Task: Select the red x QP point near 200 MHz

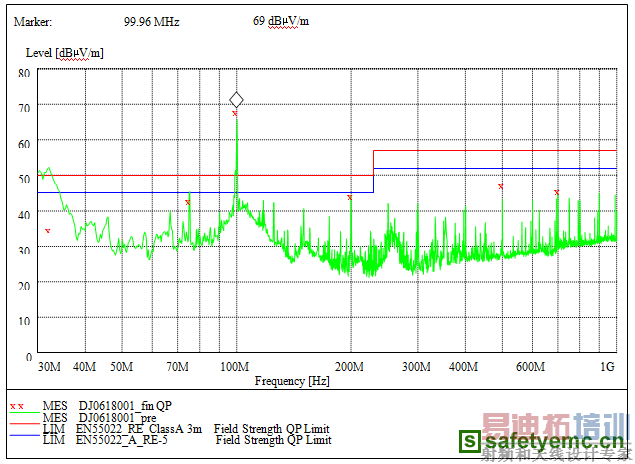Action: pyautogui.click(x=350, y=198)
